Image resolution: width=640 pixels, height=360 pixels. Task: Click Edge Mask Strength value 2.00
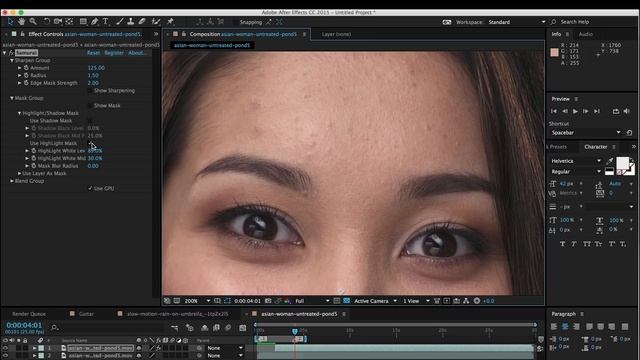[93, 83]
